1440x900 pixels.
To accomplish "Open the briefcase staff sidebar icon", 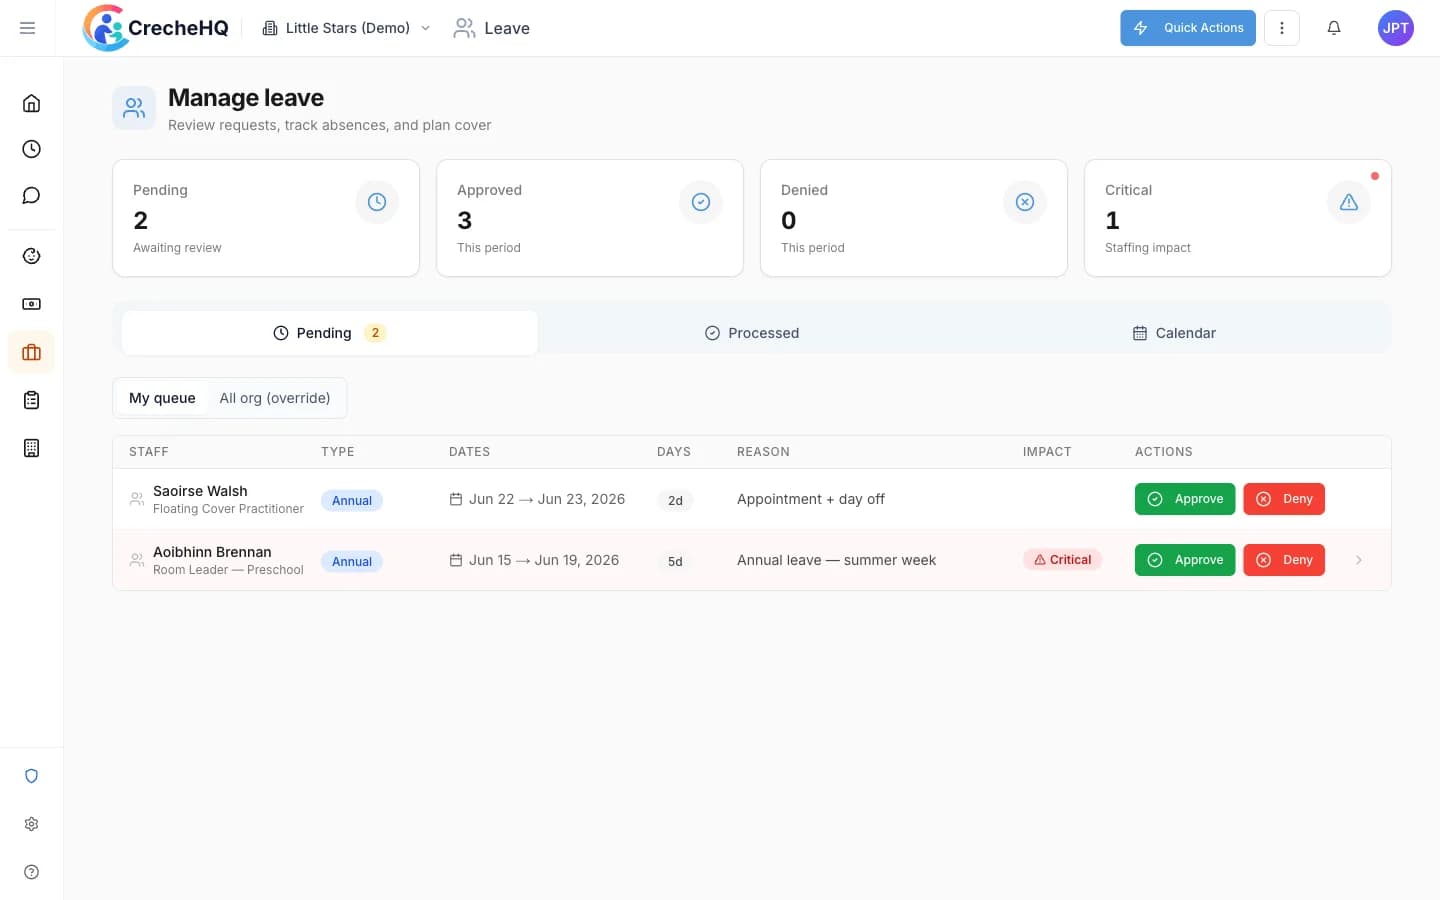I will pyautogui.click(x=31, y=352).
